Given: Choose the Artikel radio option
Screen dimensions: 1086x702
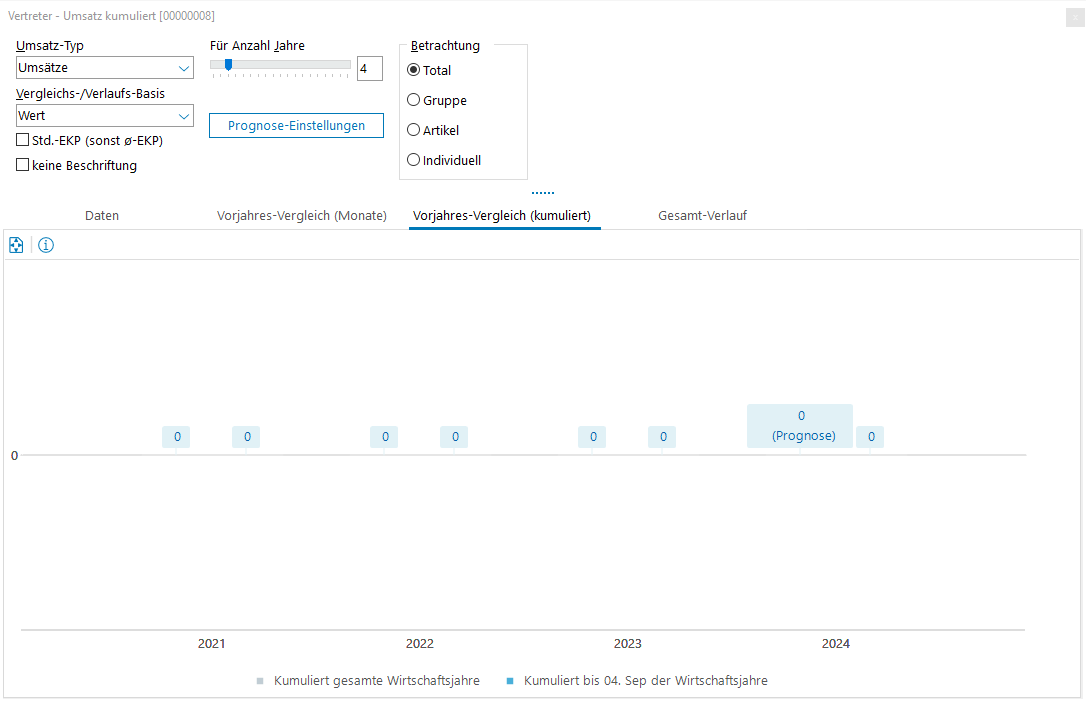Looking at the screenshot, I should click(x=414, y=130).
